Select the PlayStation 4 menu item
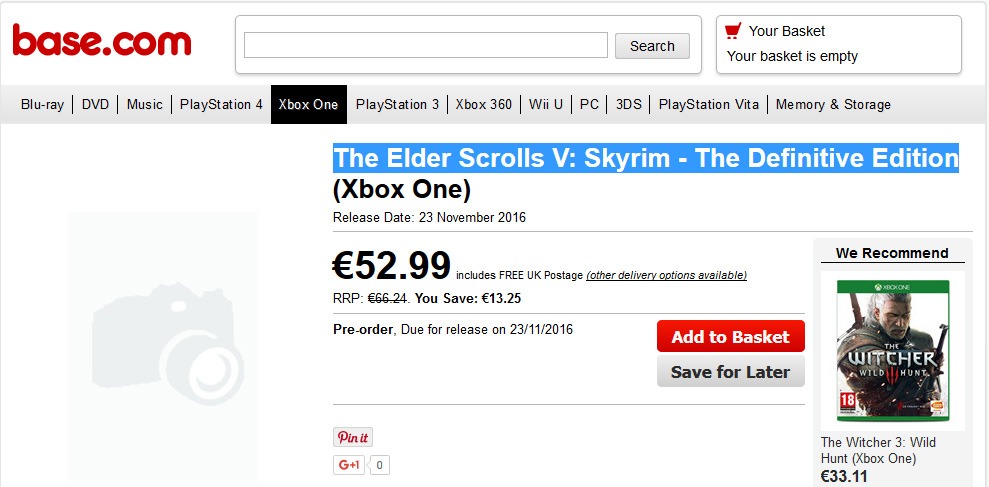 click(221, 105)
